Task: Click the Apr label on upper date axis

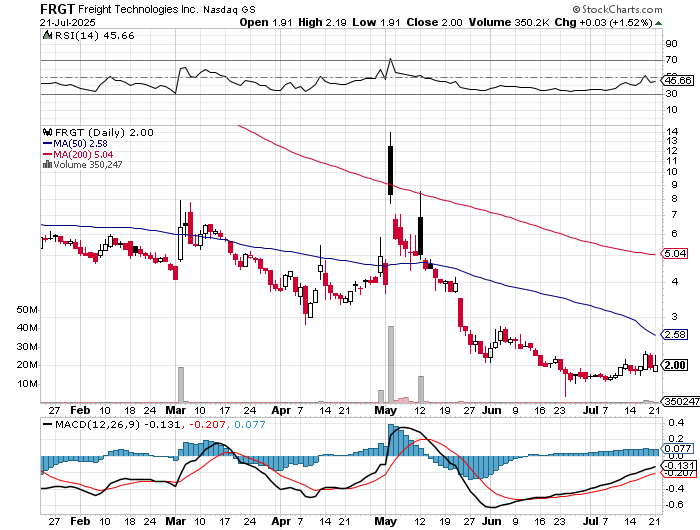Action: [x=281, y=410]
